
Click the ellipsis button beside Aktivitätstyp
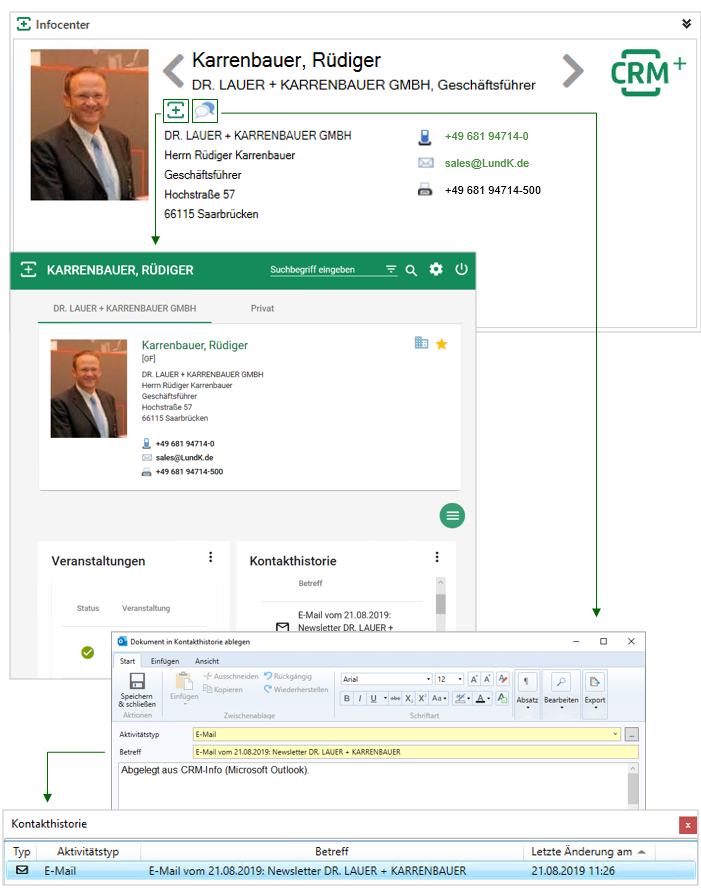[x=632, y=735]
